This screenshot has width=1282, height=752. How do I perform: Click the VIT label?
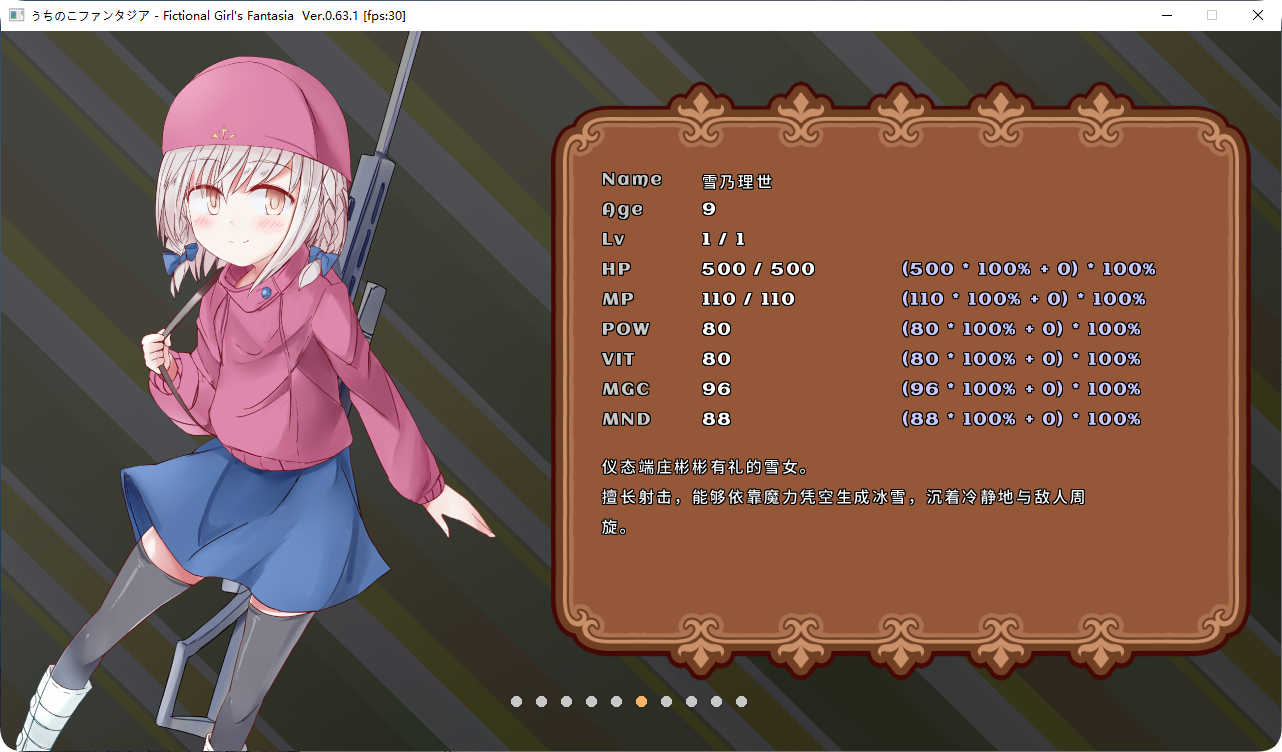[x=618, y=359]
